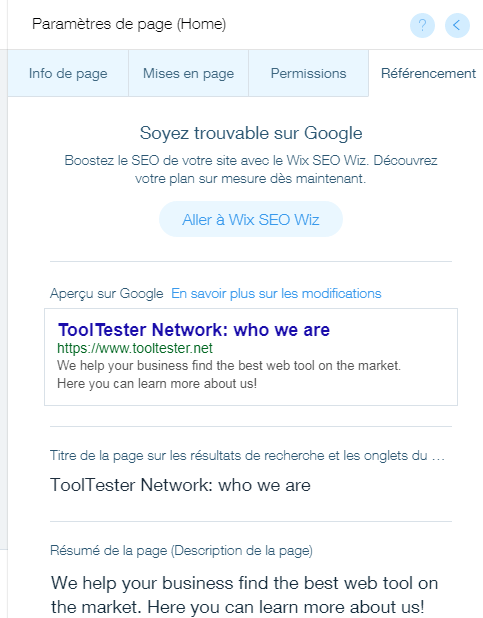Image resolution: width=483 pixels, height=618 pixels.
Task: Click the truncated Titre de la page label
Action: (247, 455)
